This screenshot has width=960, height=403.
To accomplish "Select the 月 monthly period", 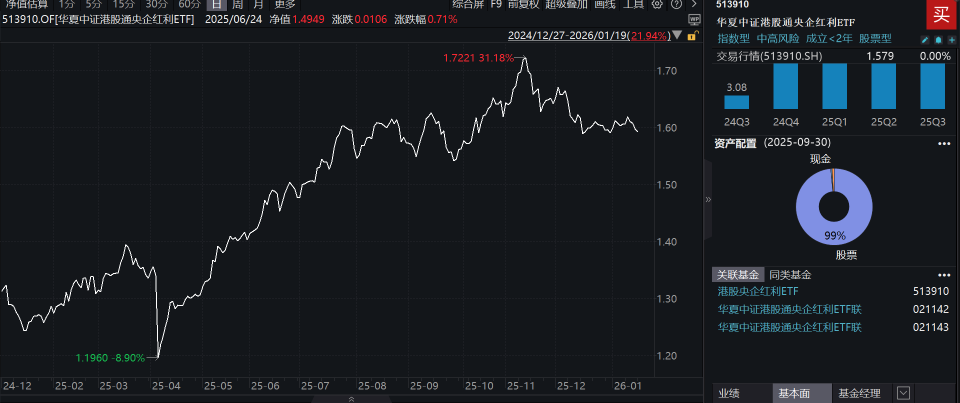I will [x=257, y=4].
